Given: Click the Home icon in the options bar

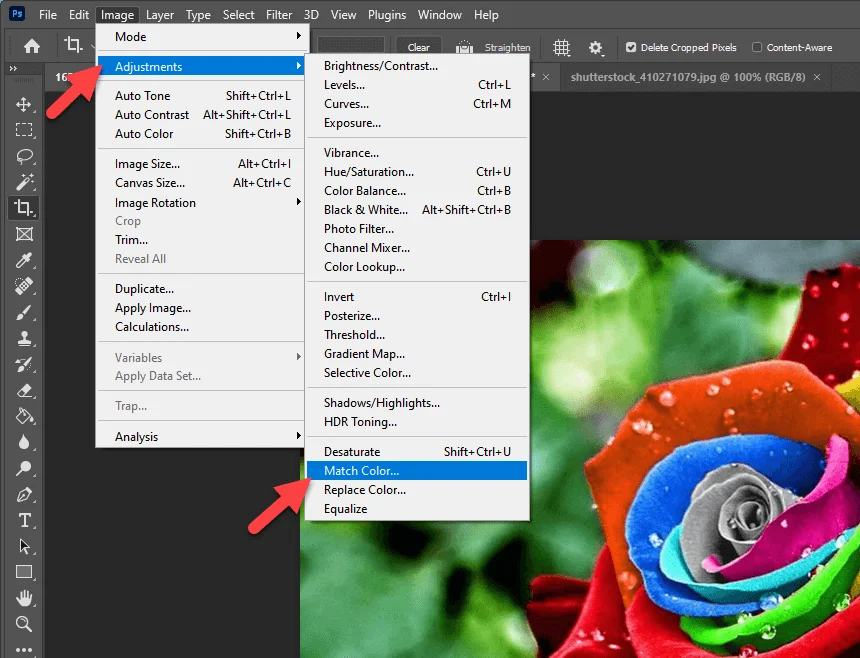Looking at the screenshot, I should click(x=32, y=46).
